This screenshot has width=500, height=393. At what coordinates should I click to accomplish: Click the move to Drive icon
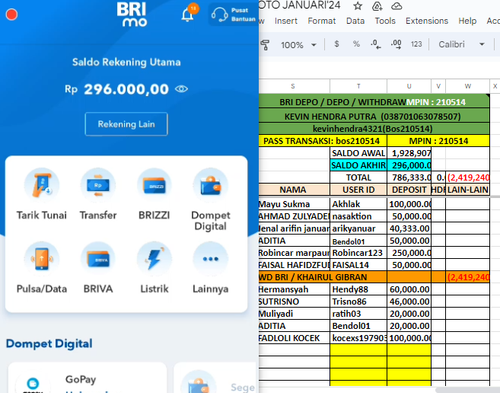coord(377,6)
